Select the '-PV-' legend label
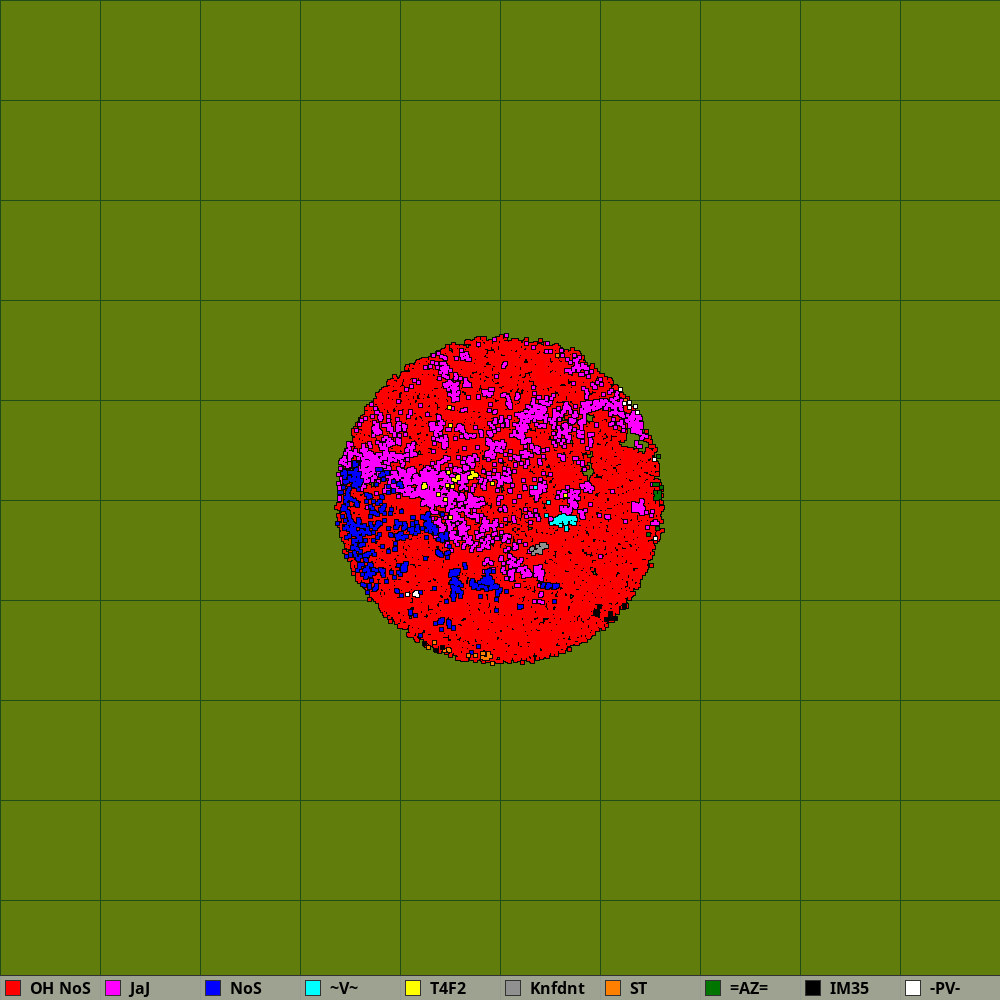 [945, 988]
